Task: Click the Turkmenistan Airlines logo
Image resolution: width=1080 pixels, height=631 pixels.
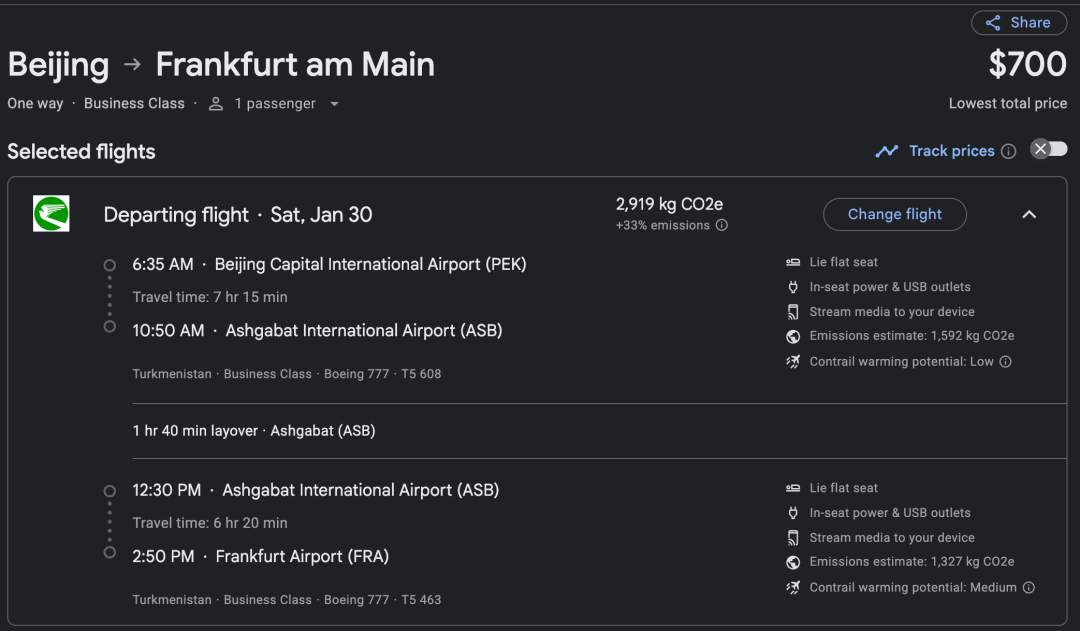Action: coord(51,214)
